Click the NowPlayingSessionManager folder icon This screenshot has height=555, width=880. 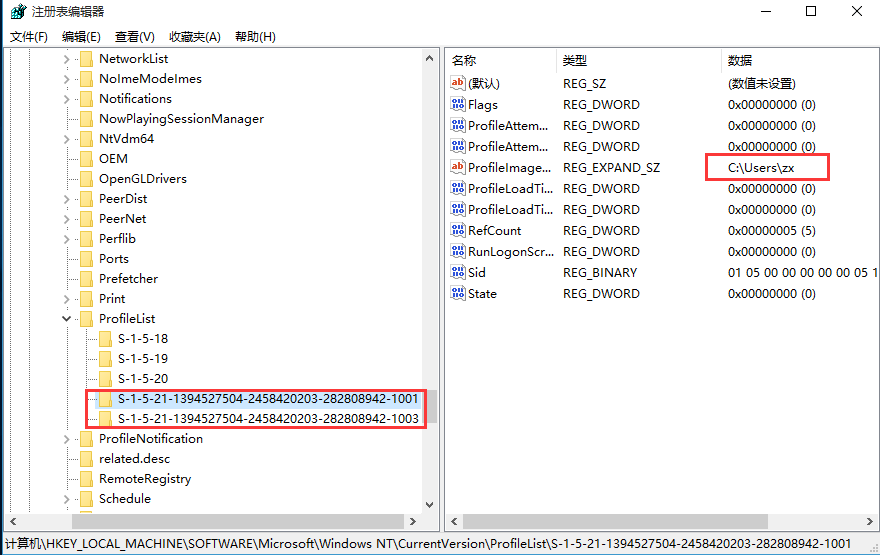86,119
